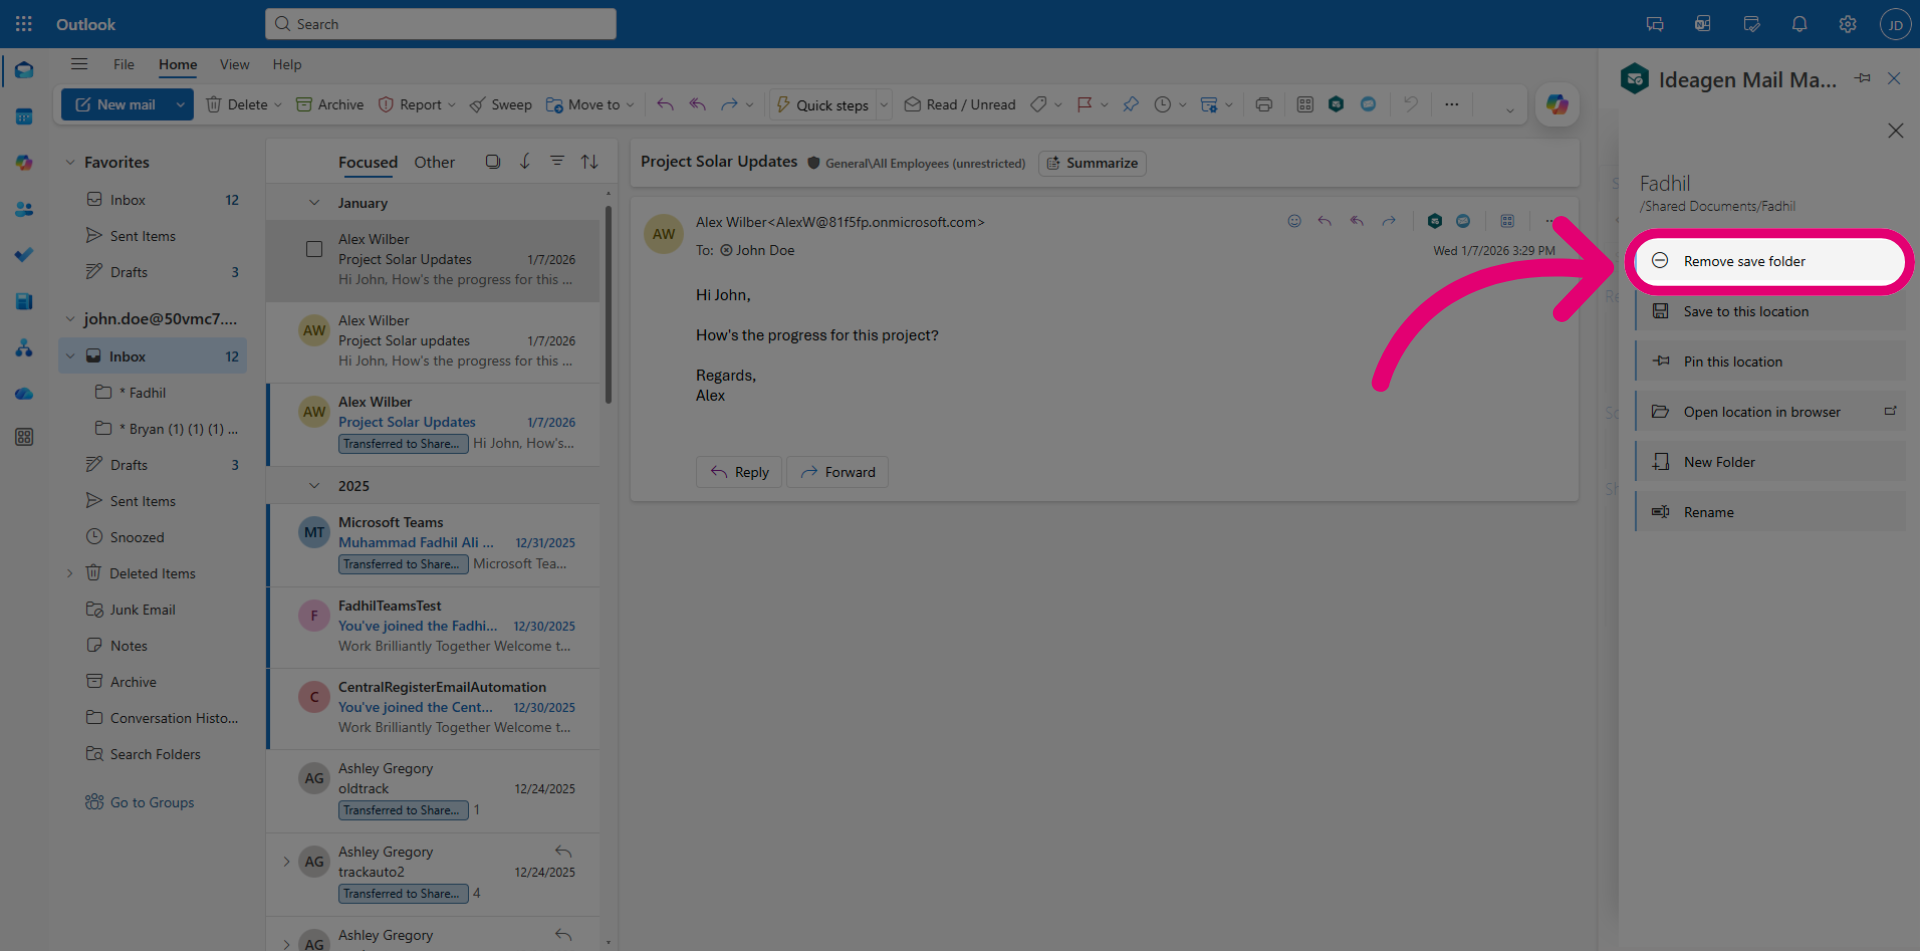Click Go to Groups link
1920x951 pixels.
point(140,802)
